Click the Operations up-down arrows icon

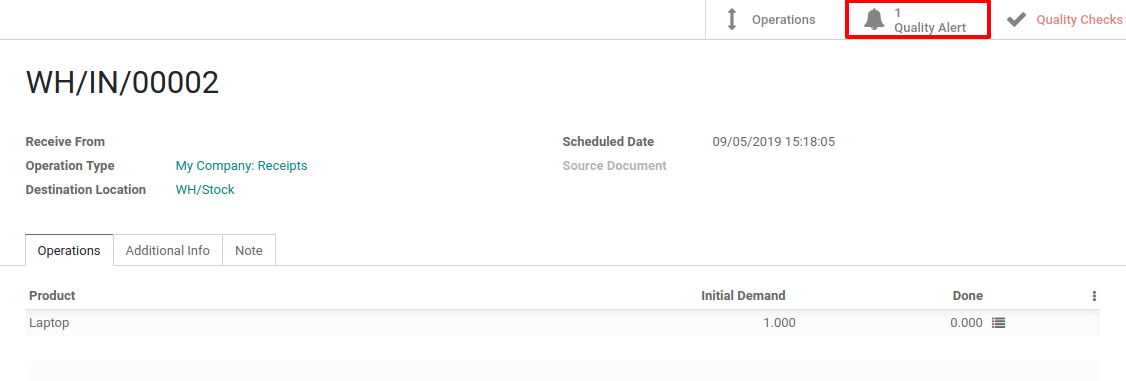tap(732, 19)
